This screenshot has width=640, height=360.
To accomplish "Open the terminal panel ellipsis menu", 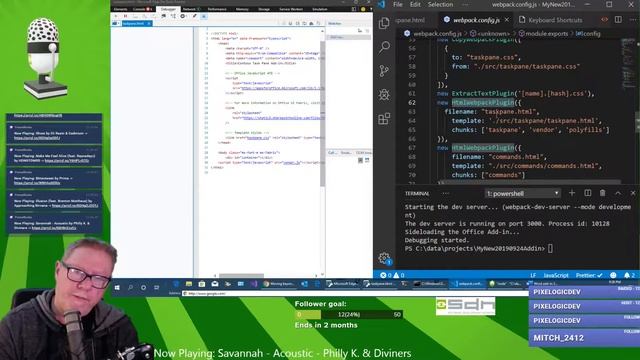I will (446, 193).
